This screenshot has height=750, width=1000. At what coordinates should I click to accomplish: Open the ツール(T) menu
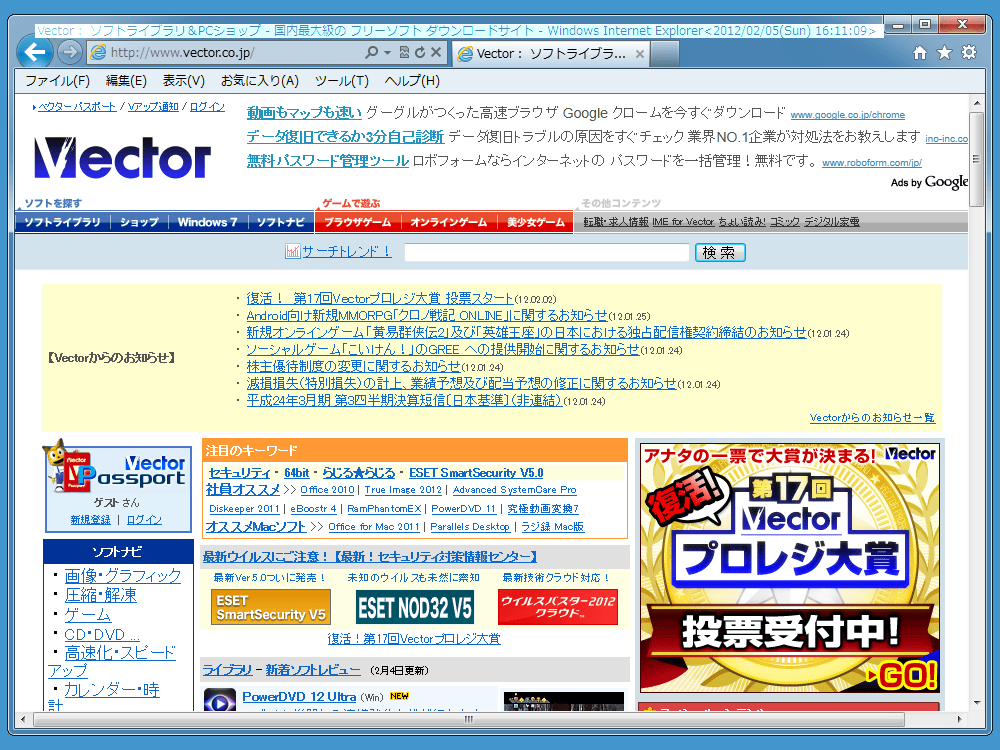341,81
